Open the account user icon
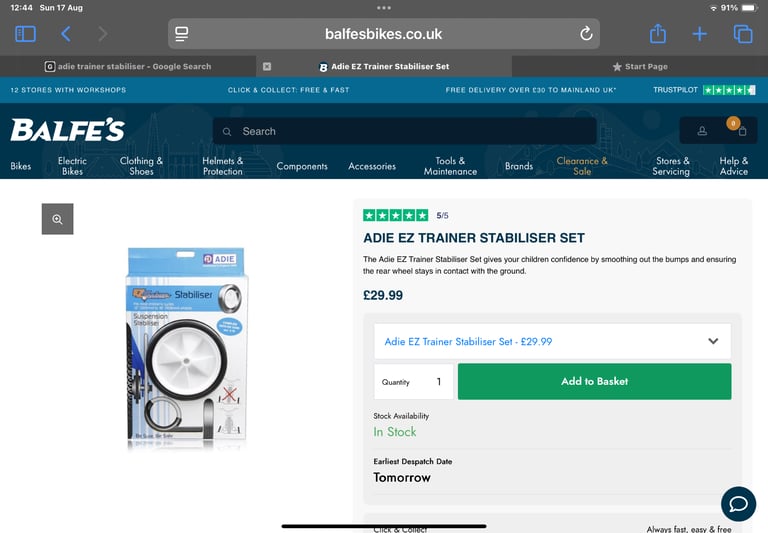768x533 pixels. pyautogui.click(x=702, y=131)
